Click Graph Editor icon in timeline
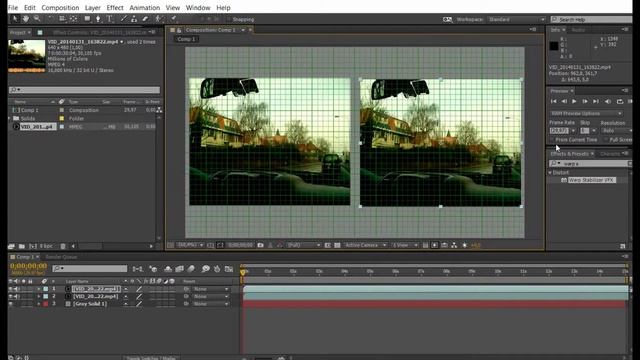This screenshot has width=640, height=360. click(229, 269)
